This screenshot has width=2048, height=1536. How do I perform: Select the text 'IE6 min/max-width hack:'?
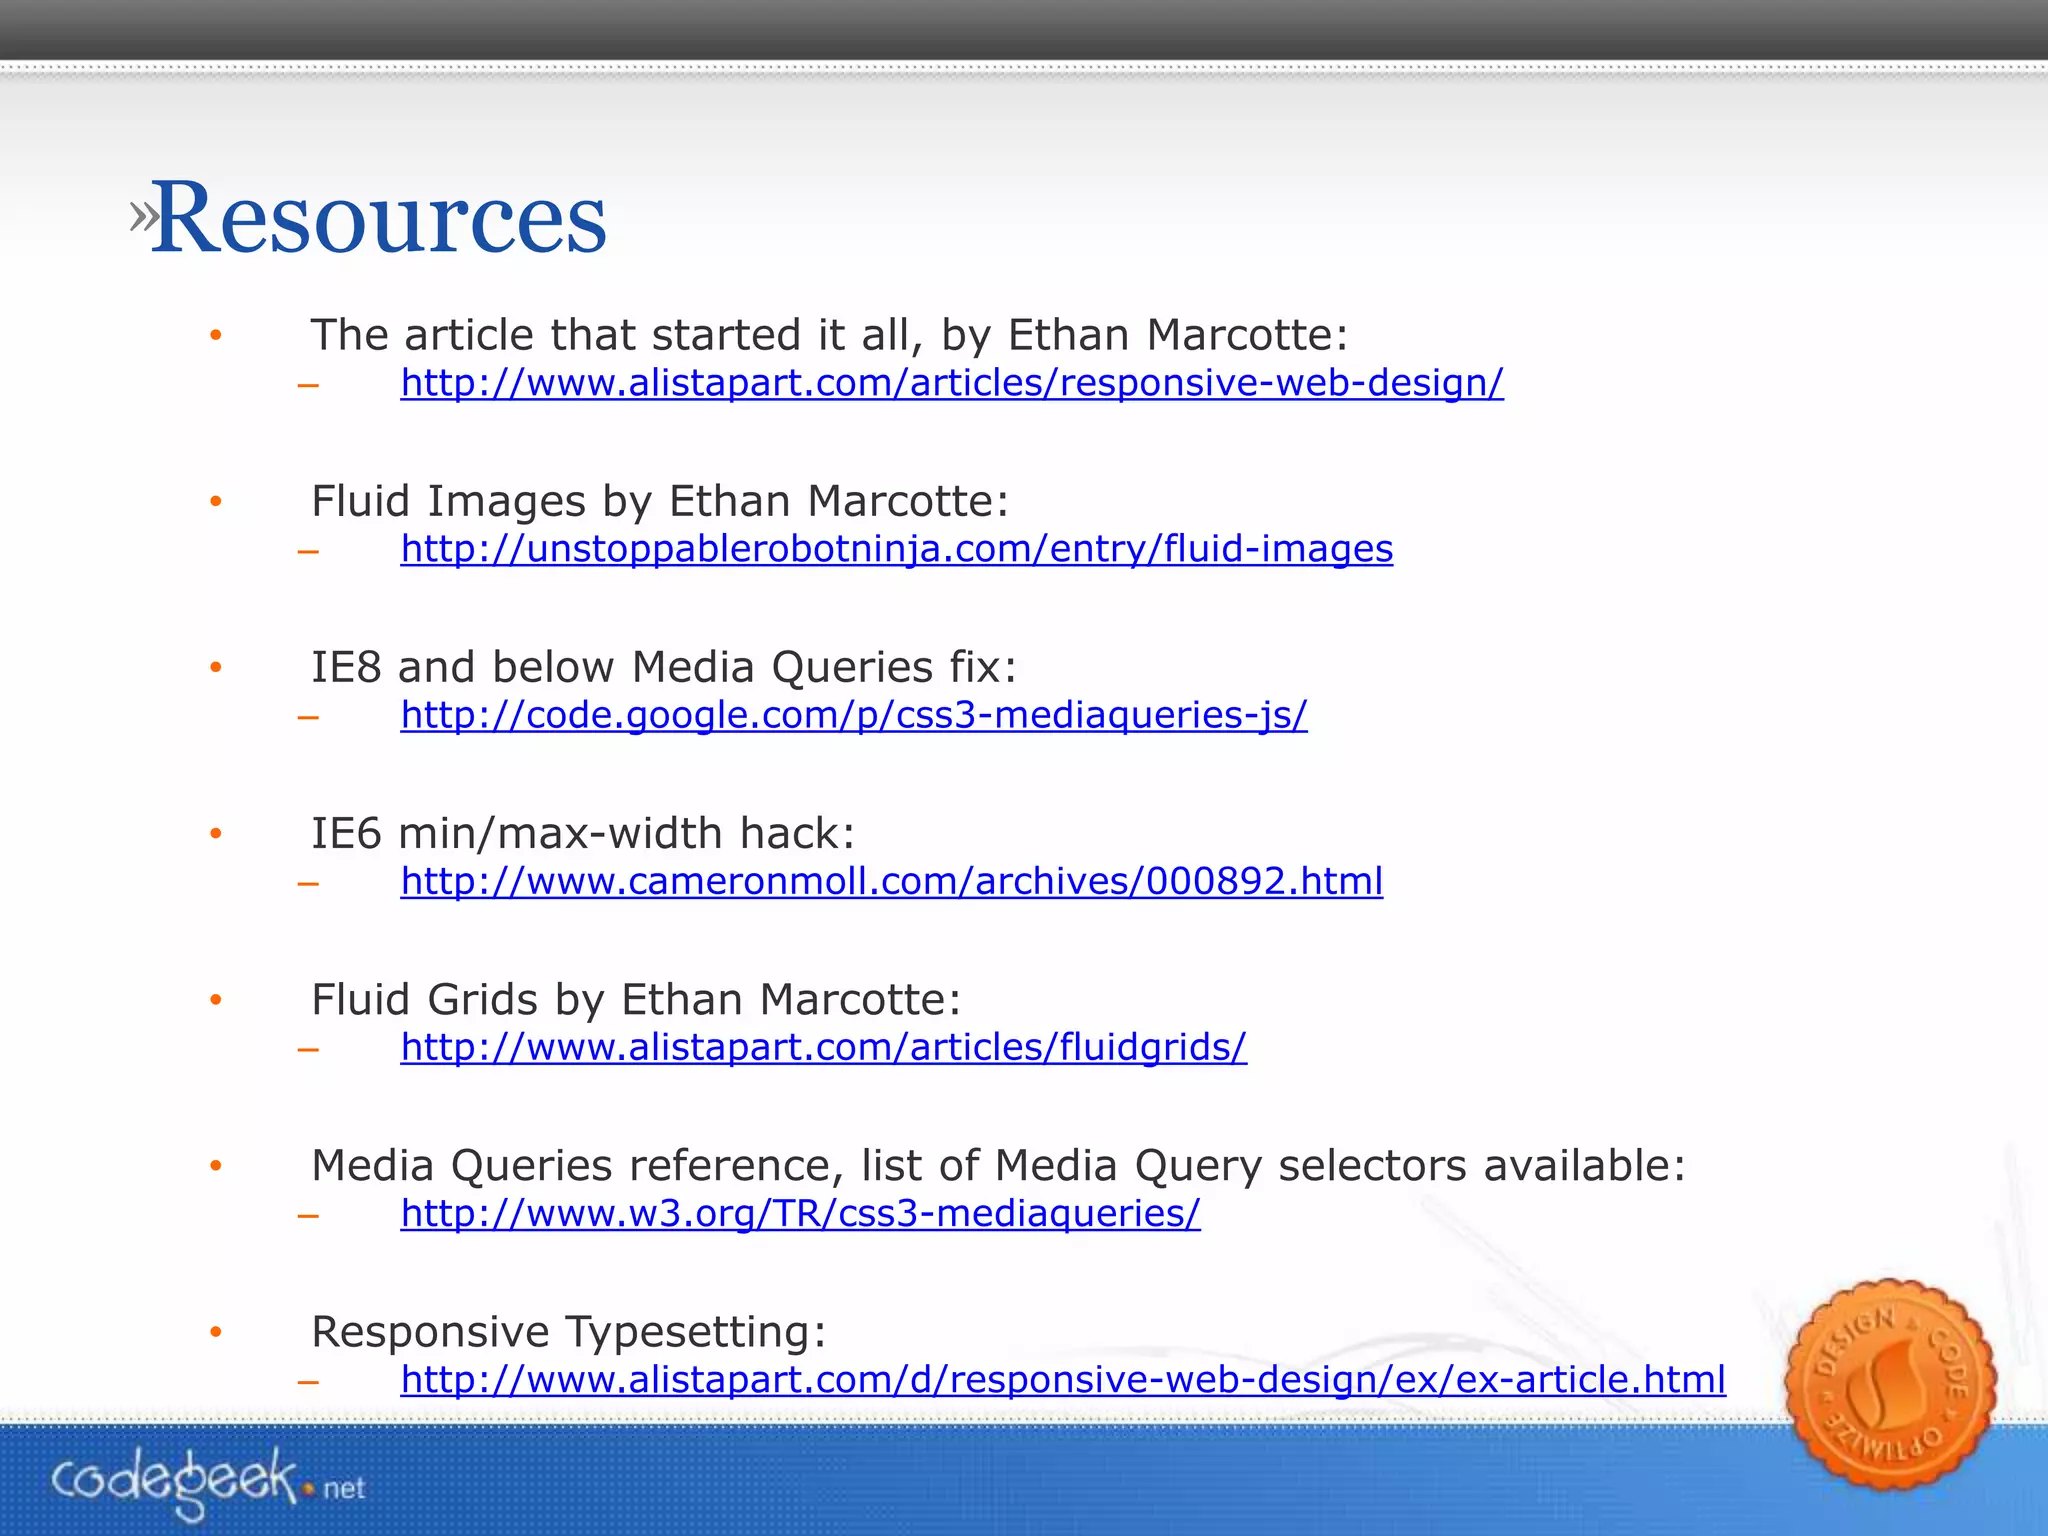pos(583,833)
